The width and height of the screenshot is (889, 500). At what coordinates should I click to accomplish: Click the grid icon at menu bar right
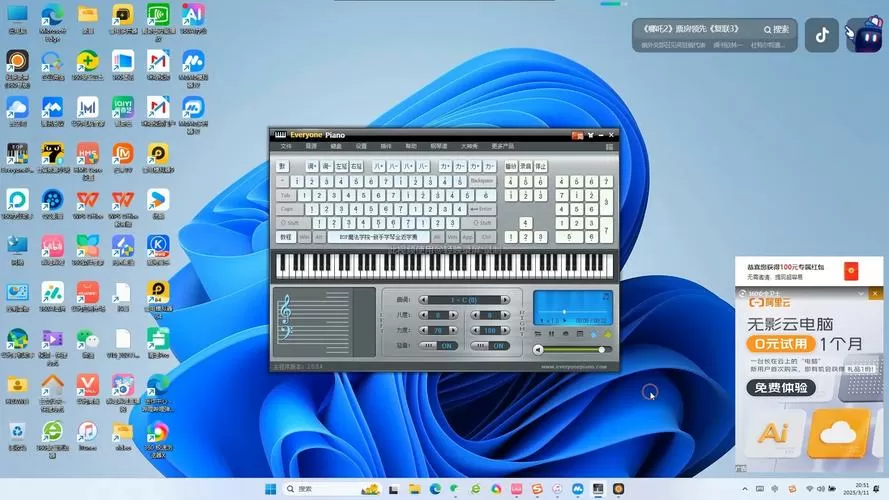click(609, 147)
